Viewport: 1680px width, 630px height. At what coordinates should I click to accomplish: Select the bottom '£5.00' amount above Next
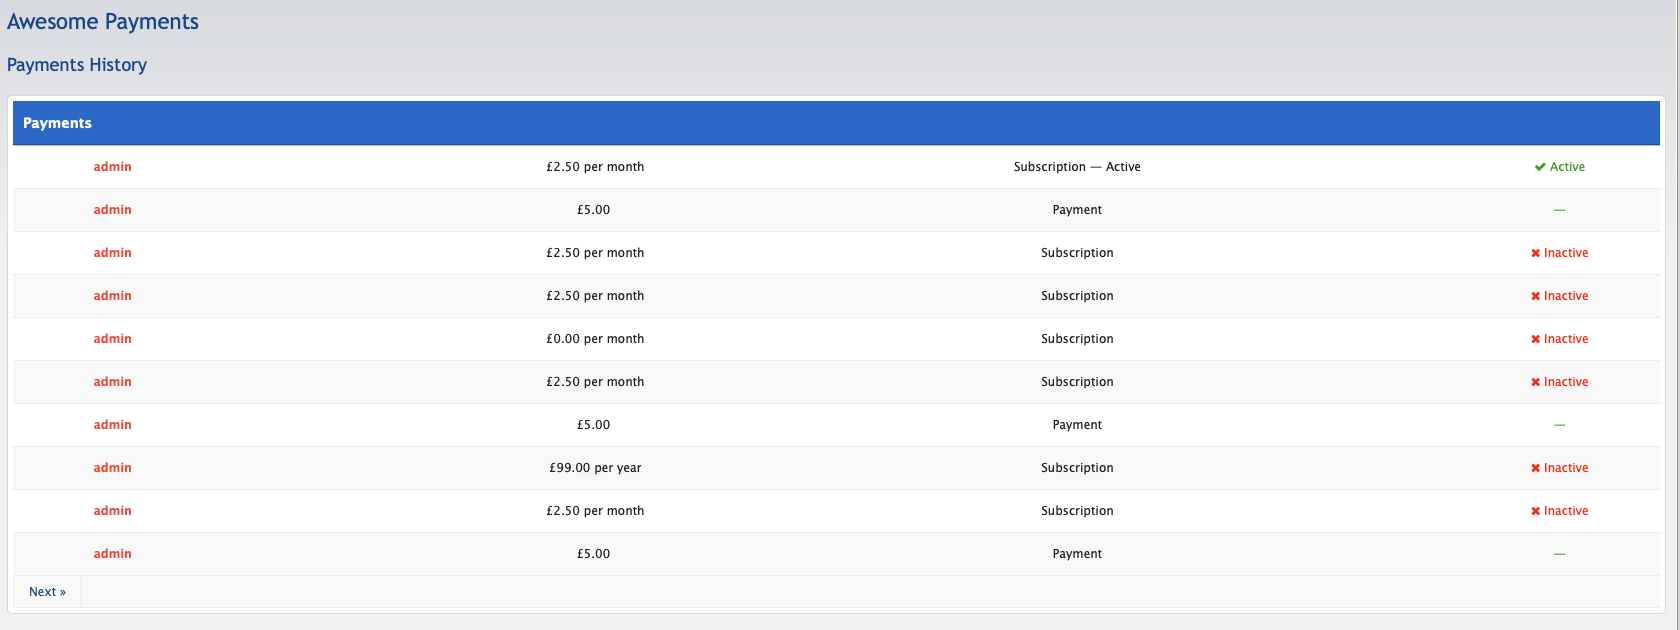(x=593, y=554)
